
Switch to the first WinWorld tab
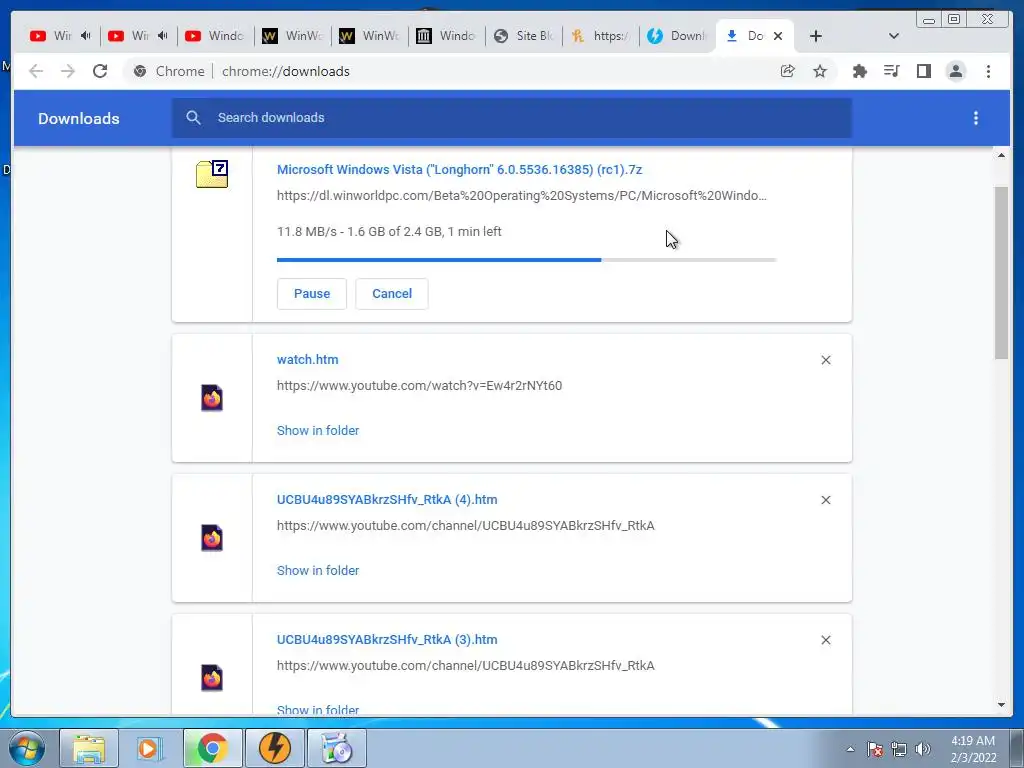tap(291, 36)
